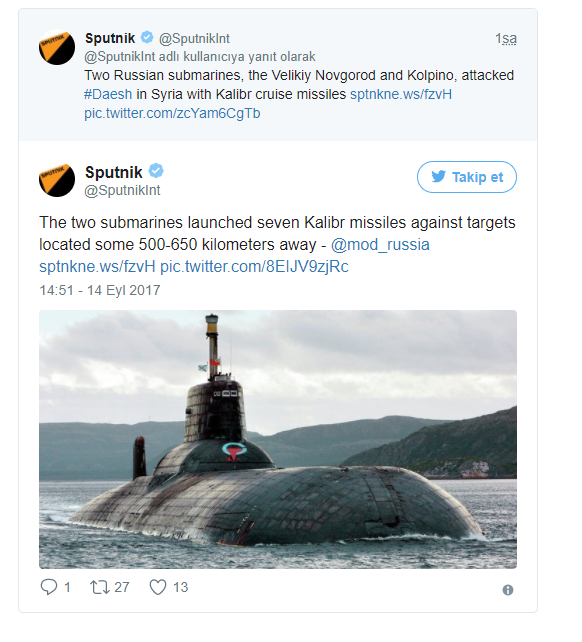Open the pic.twitter.com/8EIJV9zjRc link
This screenshot has height=642, width=582.
(x=254, y=266)
